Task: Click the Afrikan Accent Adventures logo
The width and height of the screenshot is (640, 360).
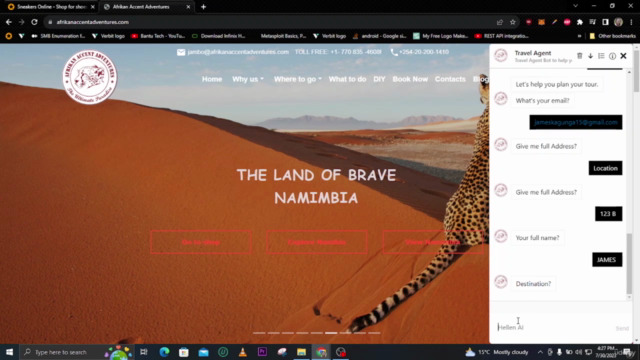Action: (90, 77)
